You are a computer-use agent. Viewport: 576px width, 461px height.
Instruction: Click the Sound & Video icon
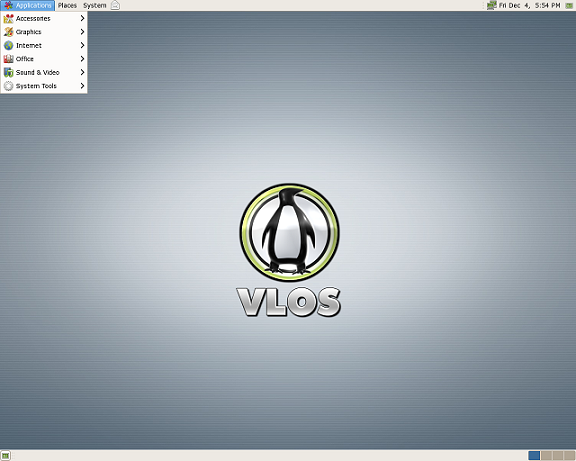[8, 72]
